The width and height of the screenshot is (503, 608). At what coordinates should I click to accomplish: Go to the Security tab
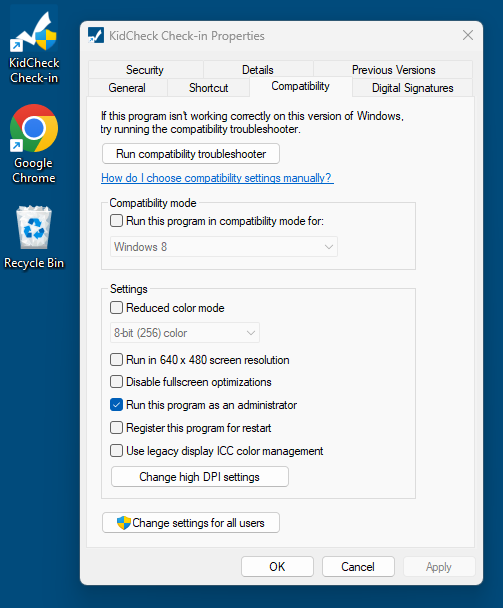click(145, 70)
